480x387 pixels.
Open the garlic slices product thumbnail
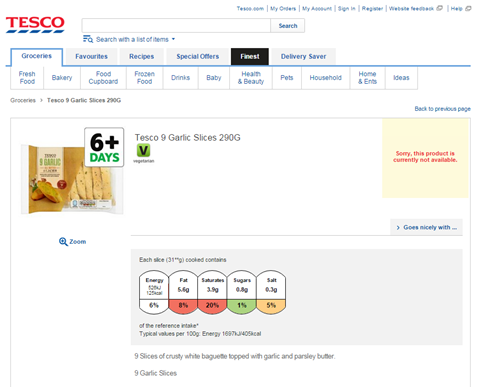coord(72,179)
